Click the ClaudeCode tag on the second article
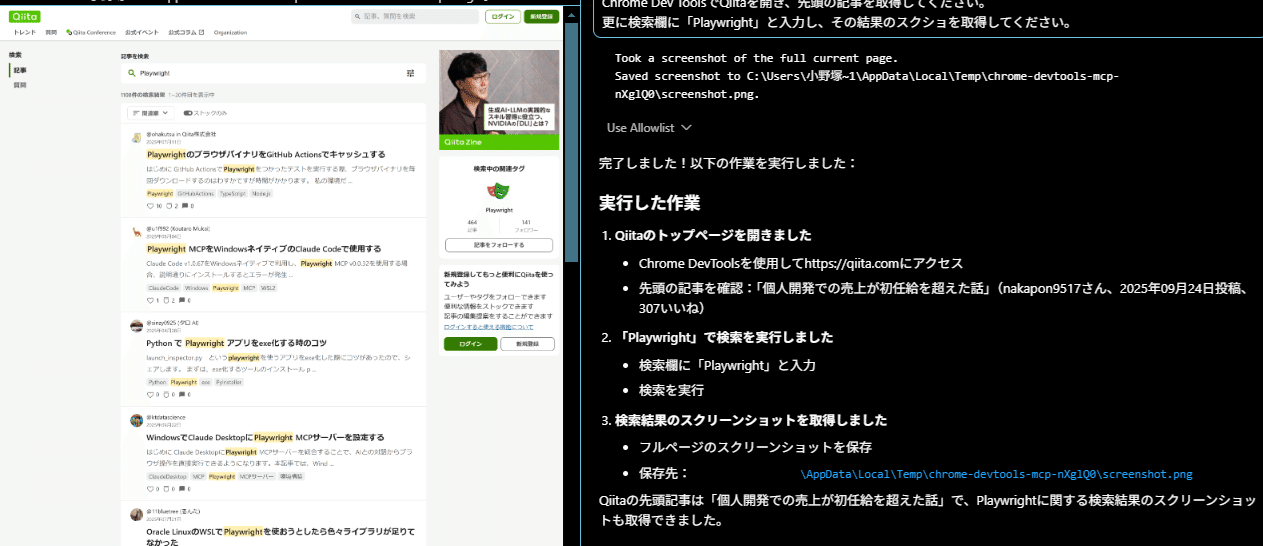The image size is (1263, 546). pyautogui.click(x=163, y=287)
